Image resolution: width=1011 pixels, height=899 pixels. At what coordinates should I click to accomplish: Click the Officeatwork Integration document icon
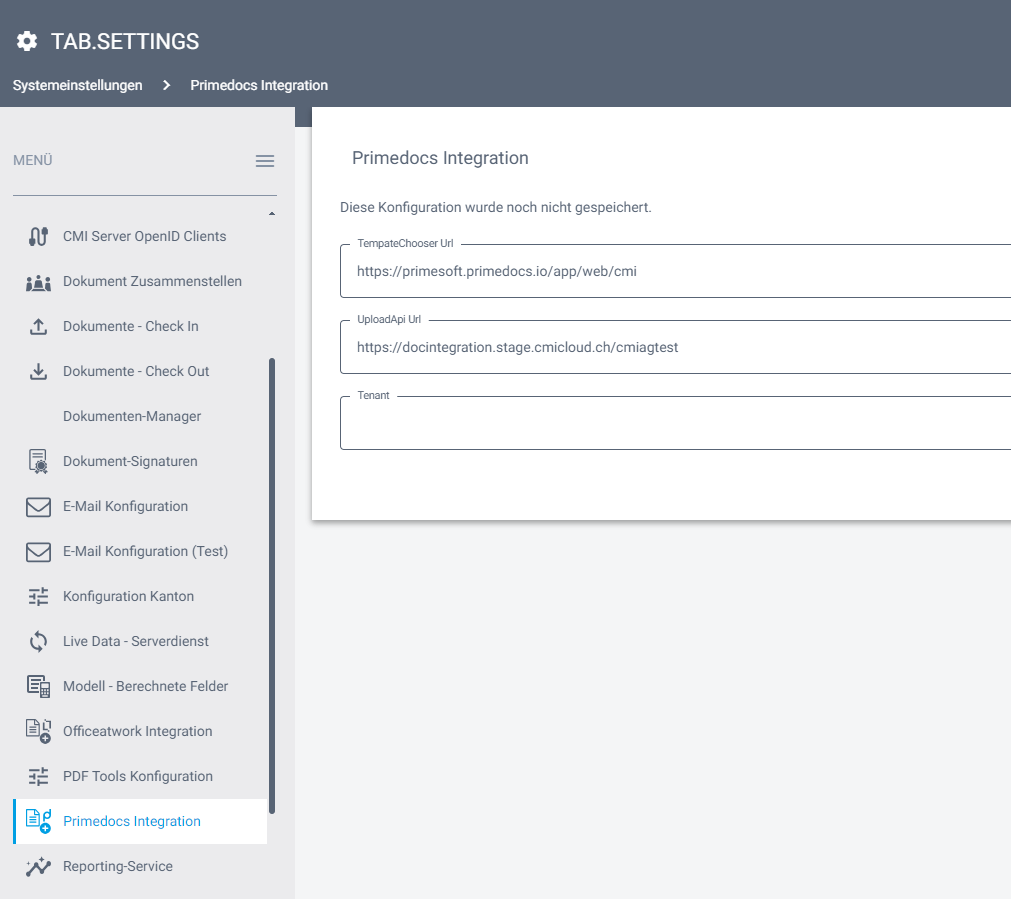tap(39, 732)
